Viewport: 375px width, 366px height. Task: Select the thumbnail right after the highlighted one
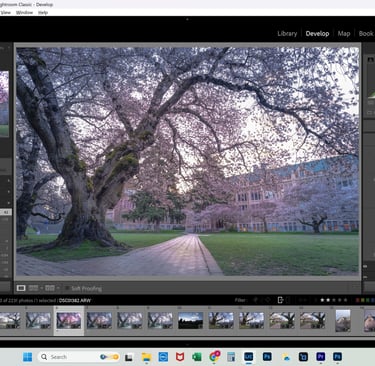click(x=99, y=320)
